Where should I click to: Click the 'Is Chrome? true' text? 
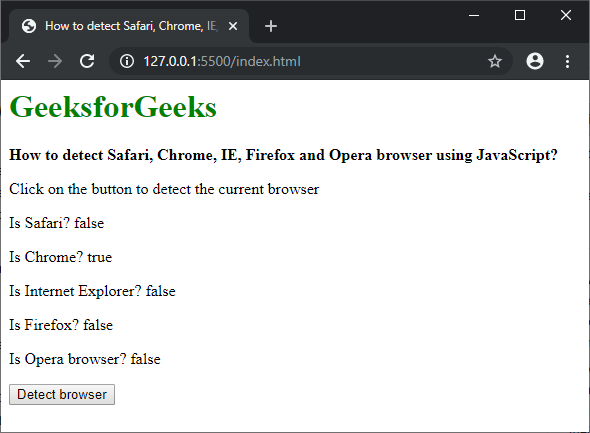(x=61, y=257)
